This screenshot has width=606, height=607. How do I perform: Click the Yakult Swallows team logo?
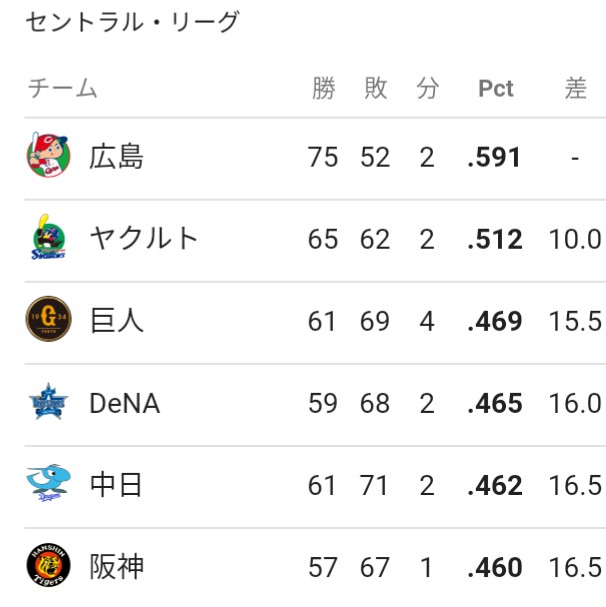(x=48, y=237)
